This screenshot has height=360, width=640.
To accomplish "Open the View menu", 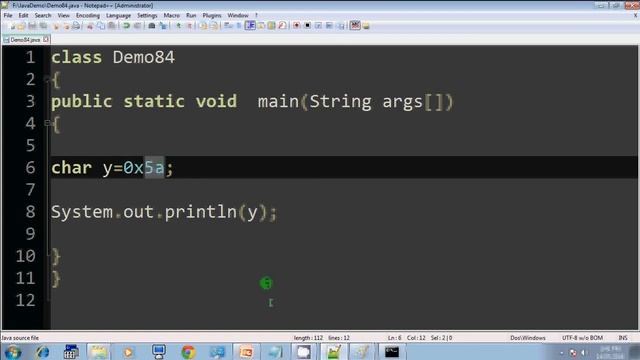I will (63, 15).
